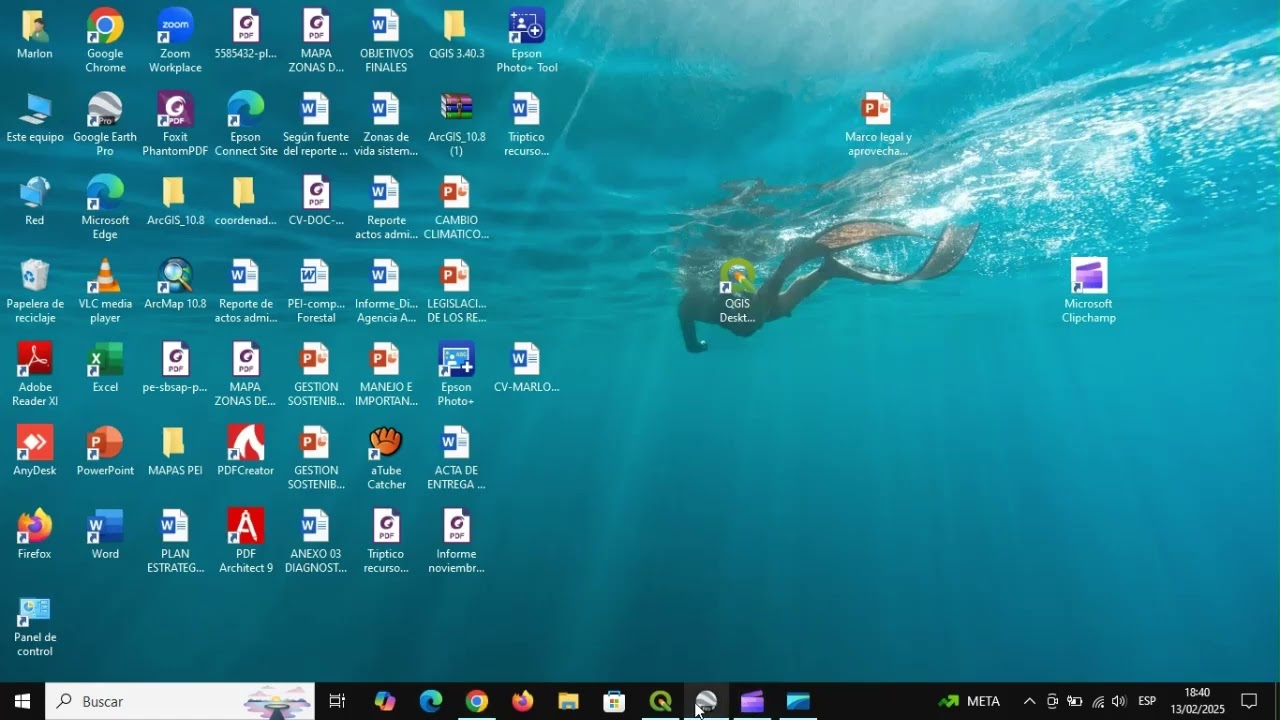Open the QGIS 3.40.3 folder
The width and height of the screenshot is (1280, 720).
[x=456, y=35]
